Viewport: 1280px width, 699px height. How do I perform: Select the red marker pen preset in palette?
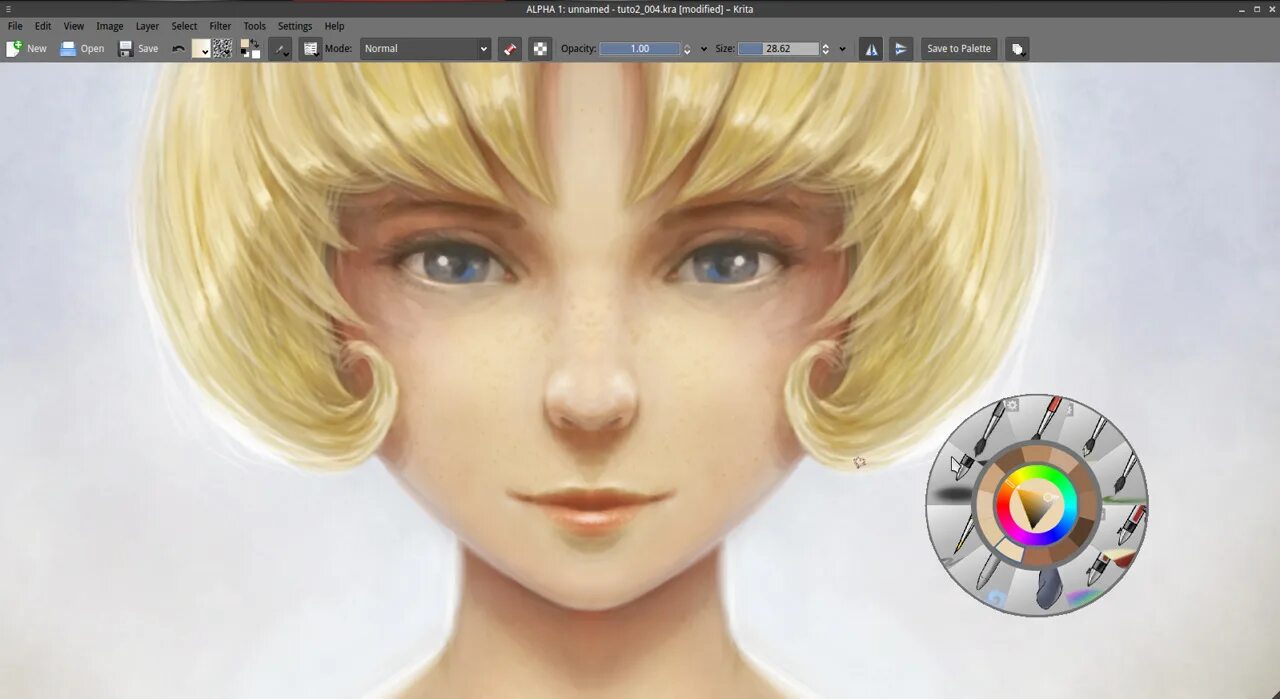pyautogui.click(x=1132, y=525)
